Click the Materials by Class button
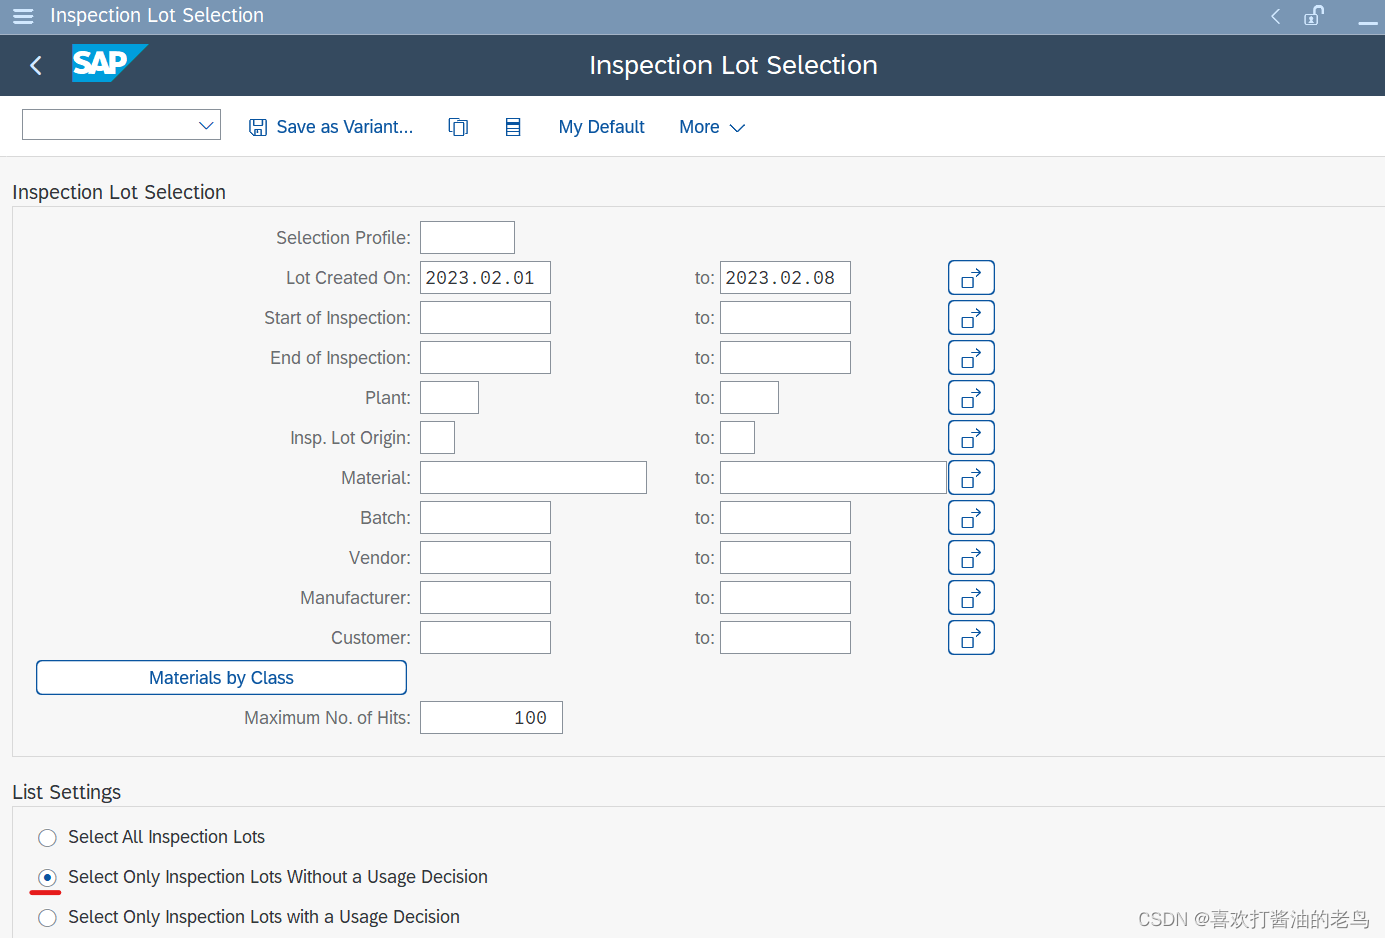Image resolution: width=1385 pixels, height=938 pixels. [220, 677]
